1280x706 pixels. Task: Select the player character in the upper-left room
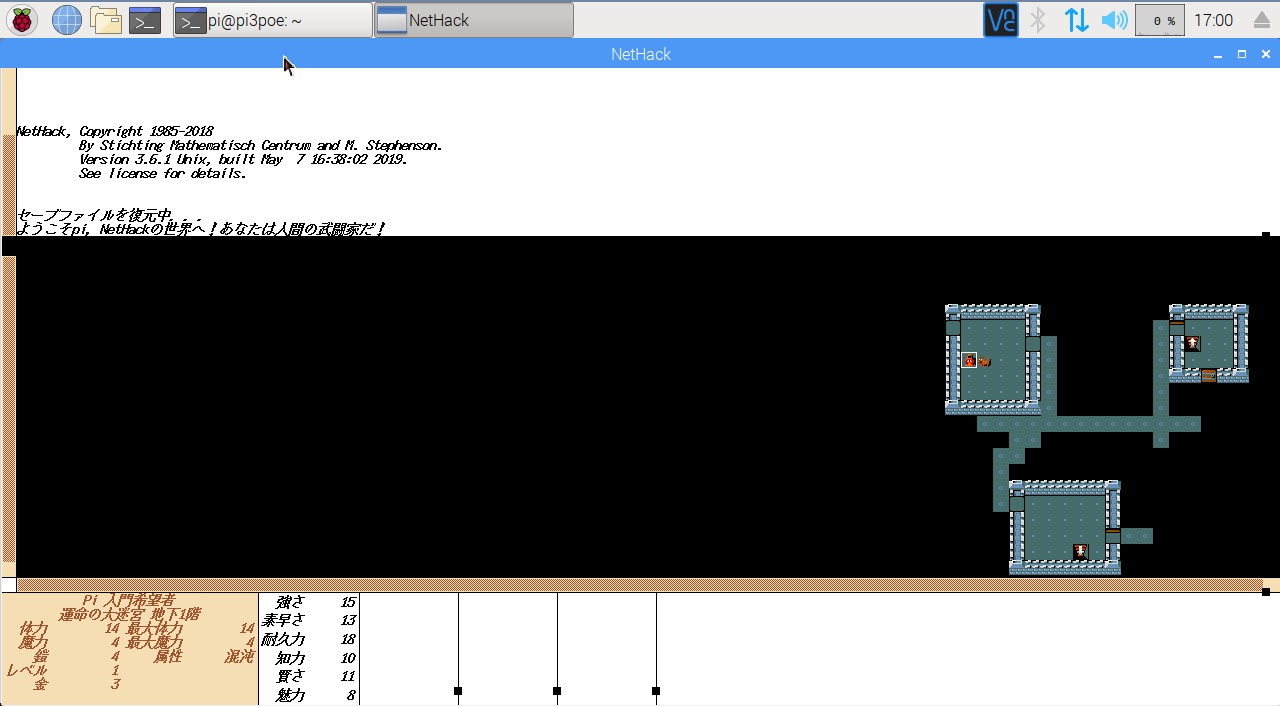969,360
